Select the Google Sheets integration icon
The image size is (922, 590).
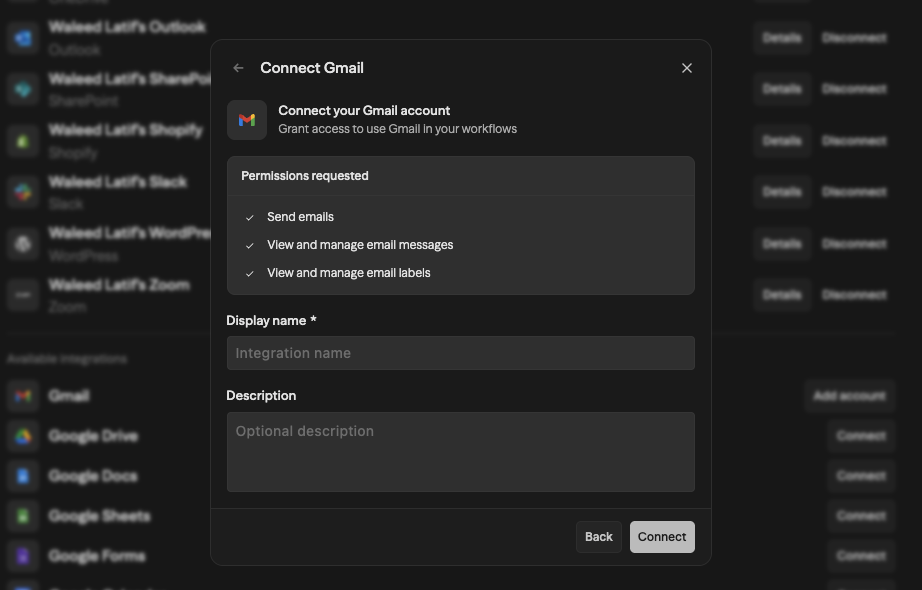23,516
